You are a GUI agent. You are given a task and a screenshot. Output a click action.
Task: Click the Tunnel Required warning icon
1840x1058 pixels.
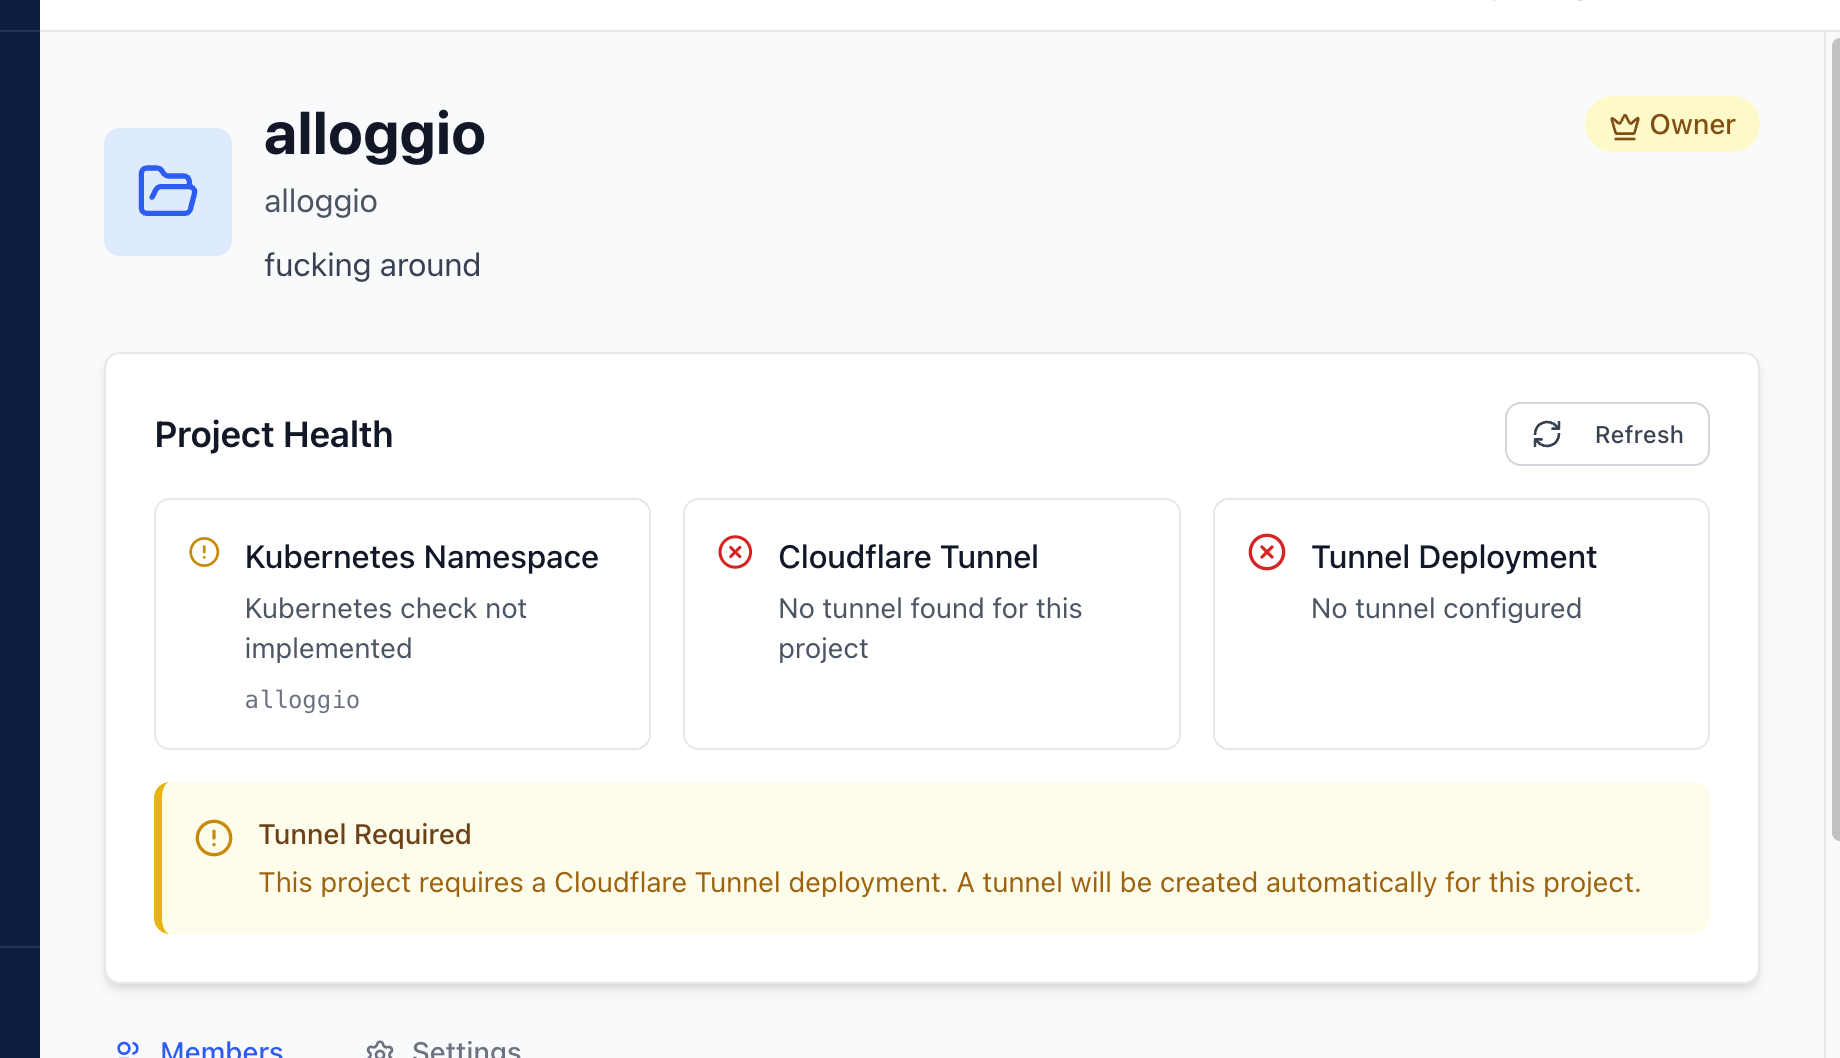[214, 838]
